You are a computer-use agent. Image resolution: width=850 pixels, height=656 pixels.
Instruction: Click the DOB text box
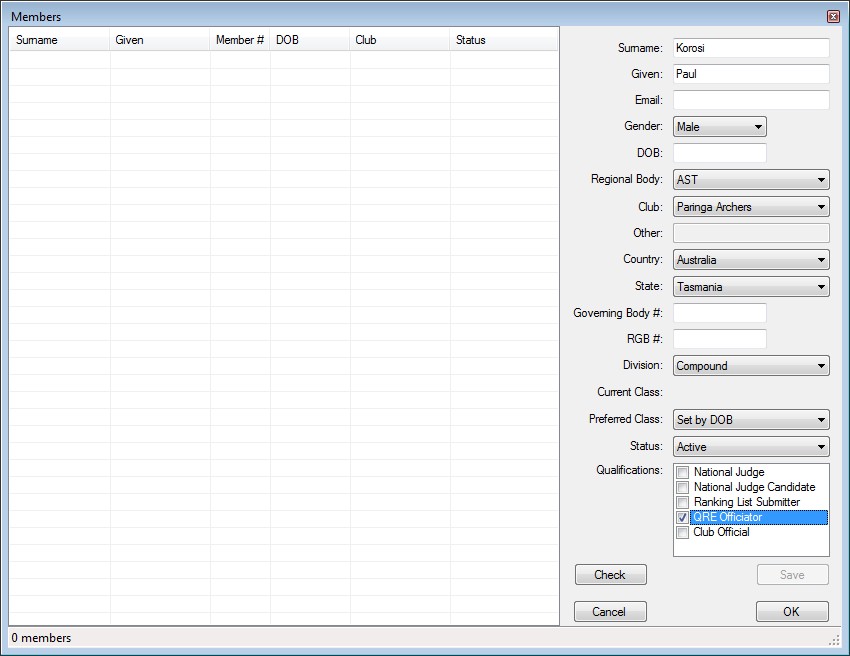720,153
